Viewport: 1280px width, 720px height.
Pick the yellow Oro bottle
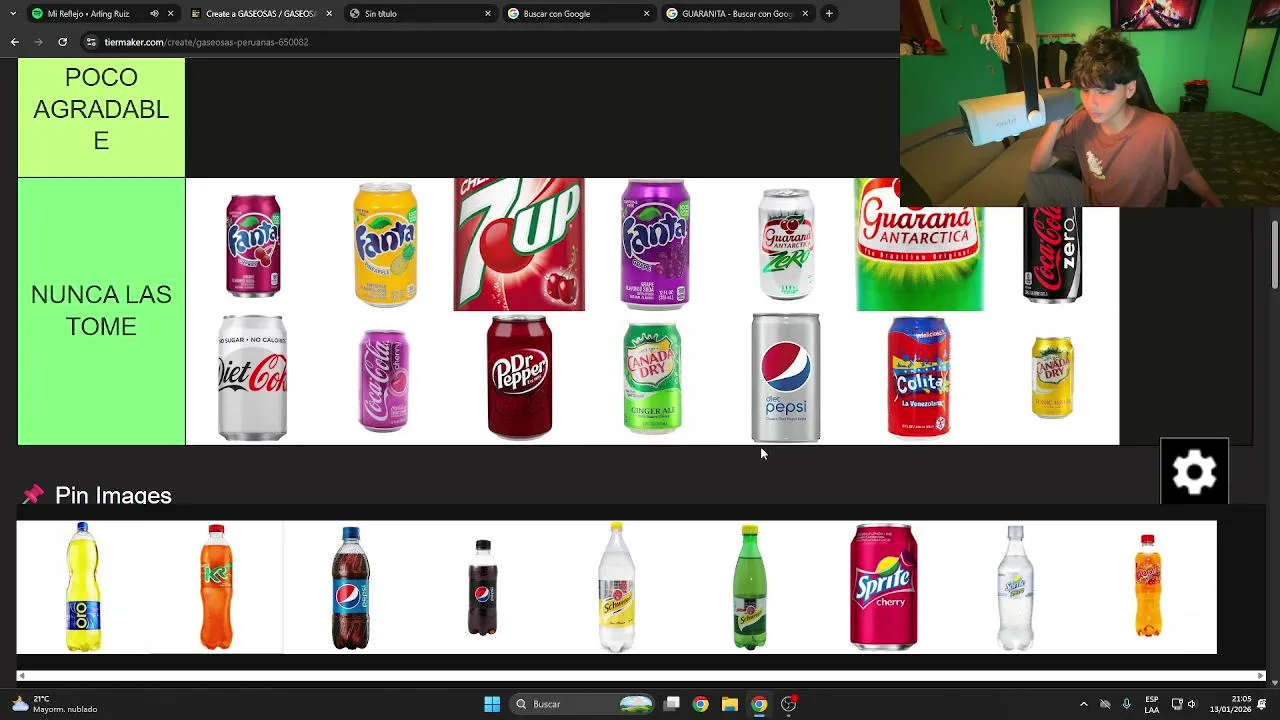tap(83, 587)
